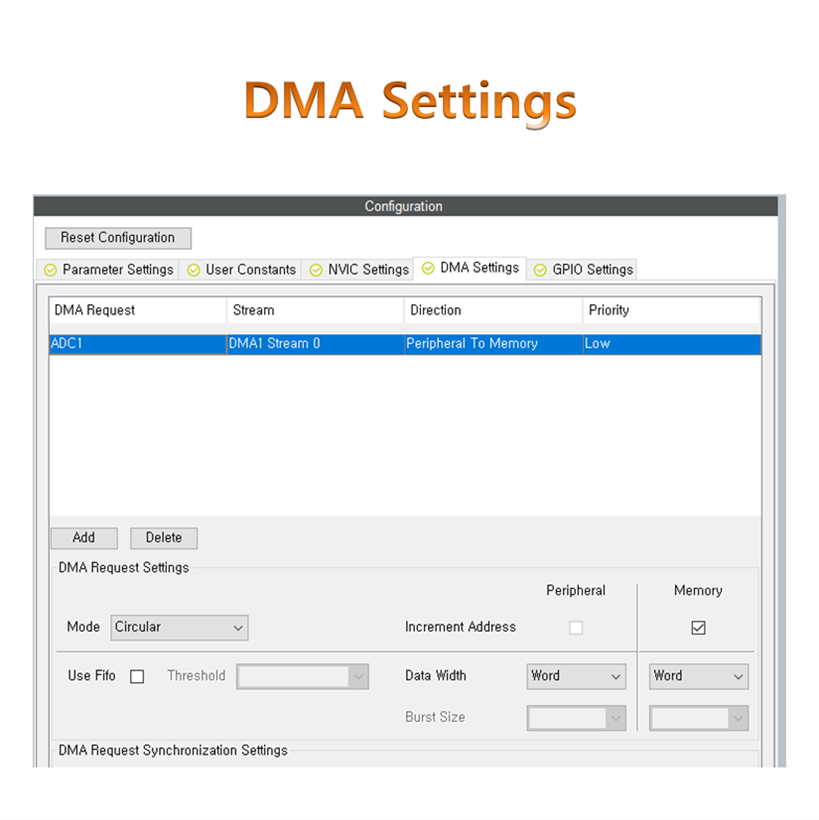Click the DMA Request column header
Image resolution: width=819 pixels, height=820 pixels.
tap(138, 310)
